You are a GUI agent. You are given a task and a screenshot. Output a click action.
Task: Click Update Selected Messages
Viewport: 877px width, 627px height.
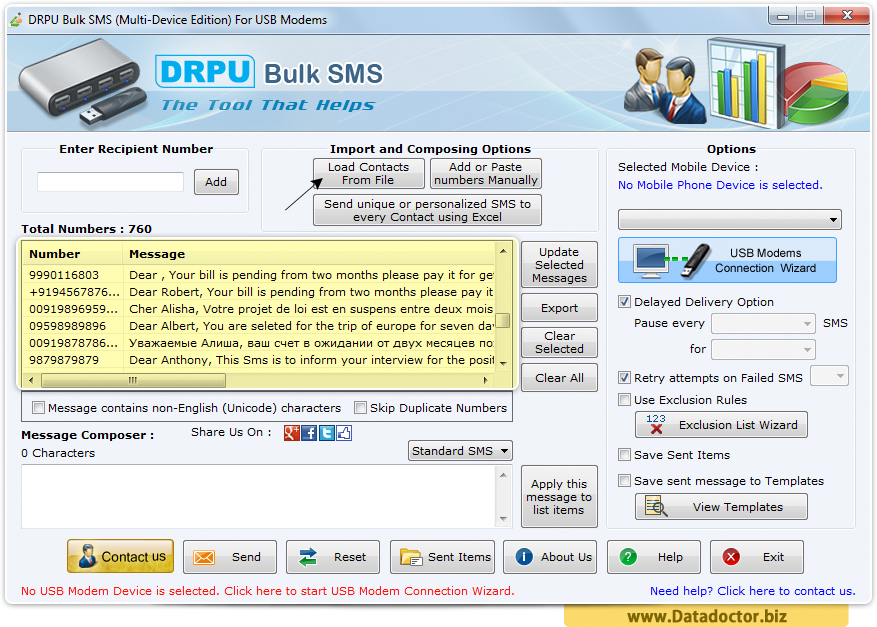coord(559,265)
